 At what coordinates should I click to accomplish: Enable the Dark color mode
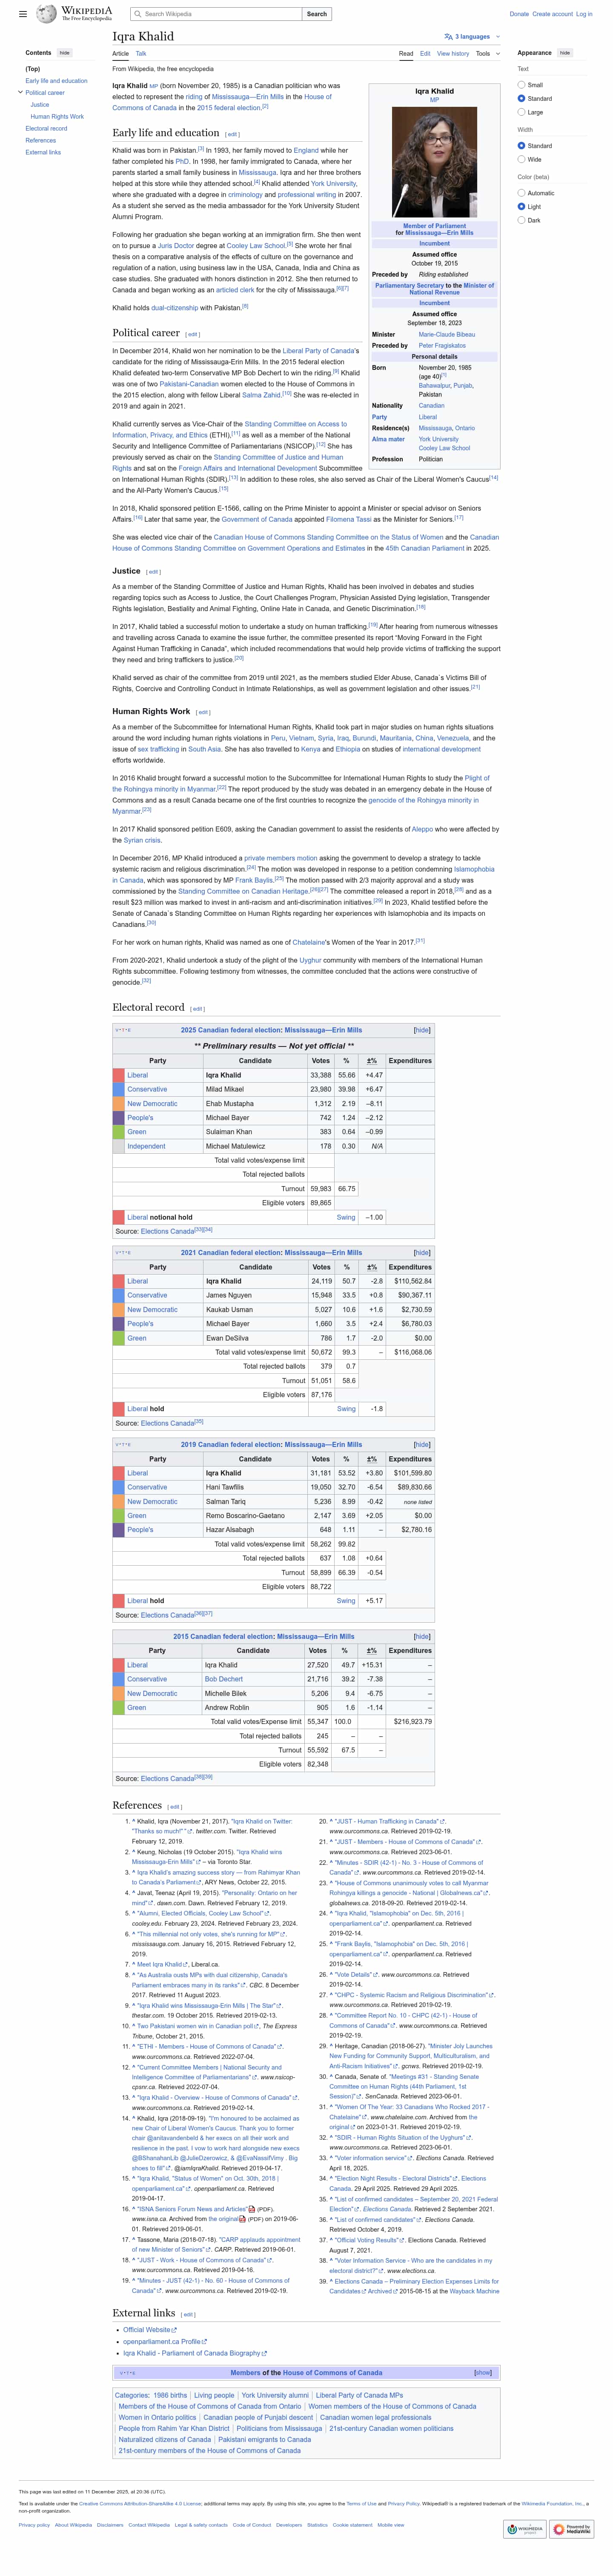tap(521, 220)
